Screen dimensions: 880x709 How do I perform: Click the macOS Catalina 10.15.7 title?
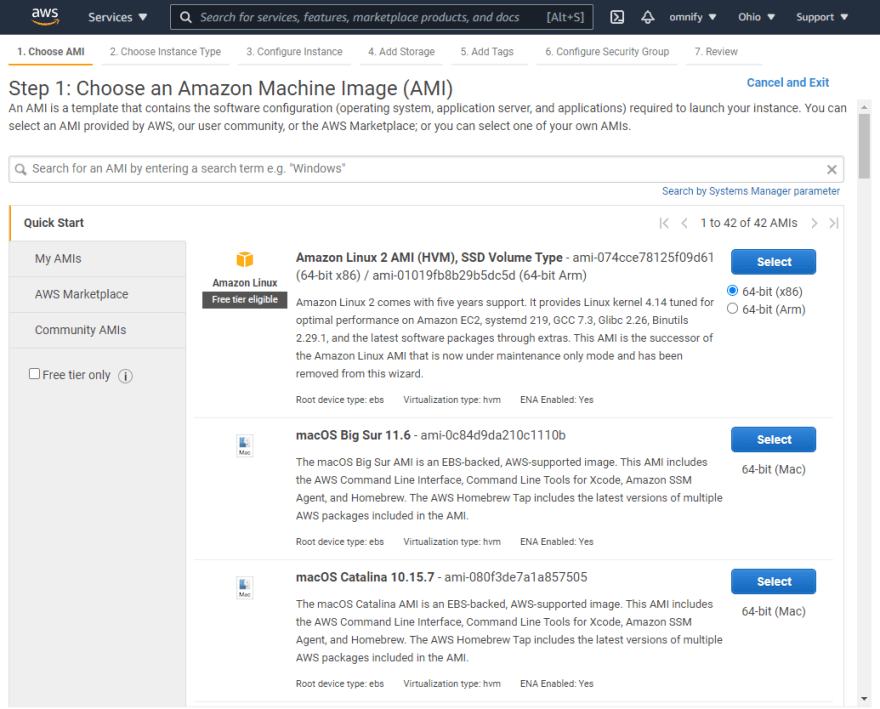[x=365, y=578]
